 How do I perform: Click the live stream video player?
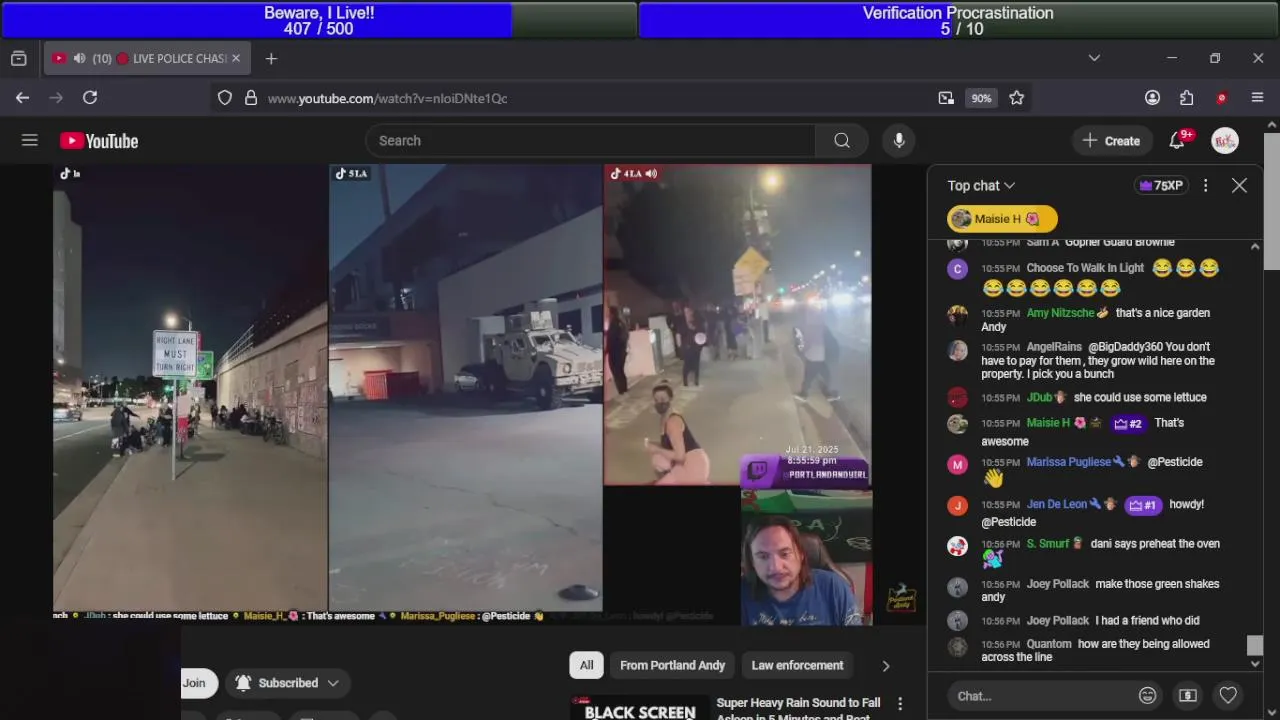pos(462,394)
